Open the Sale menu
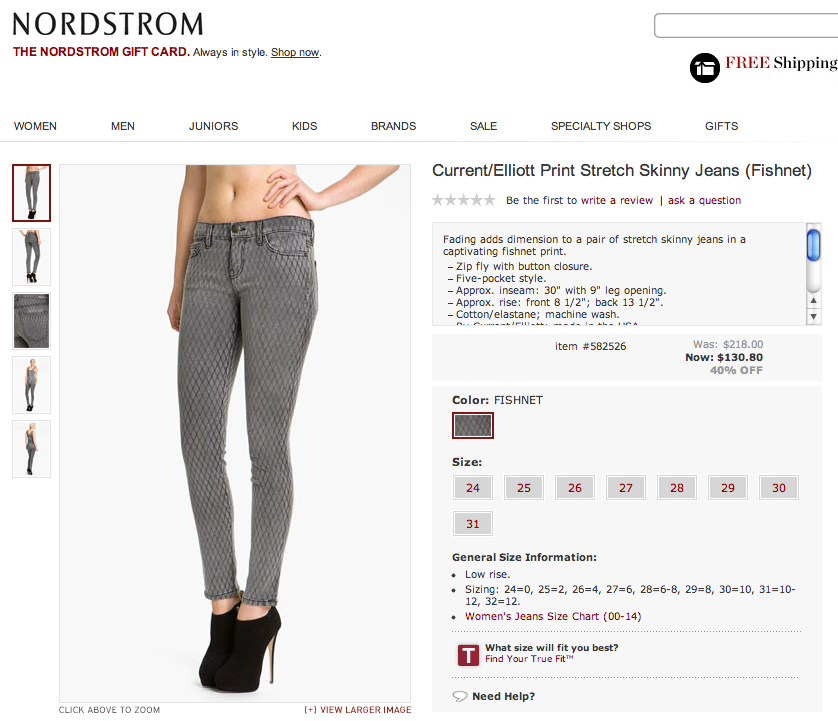Screen dimensions: 838x721 point(483,126)
